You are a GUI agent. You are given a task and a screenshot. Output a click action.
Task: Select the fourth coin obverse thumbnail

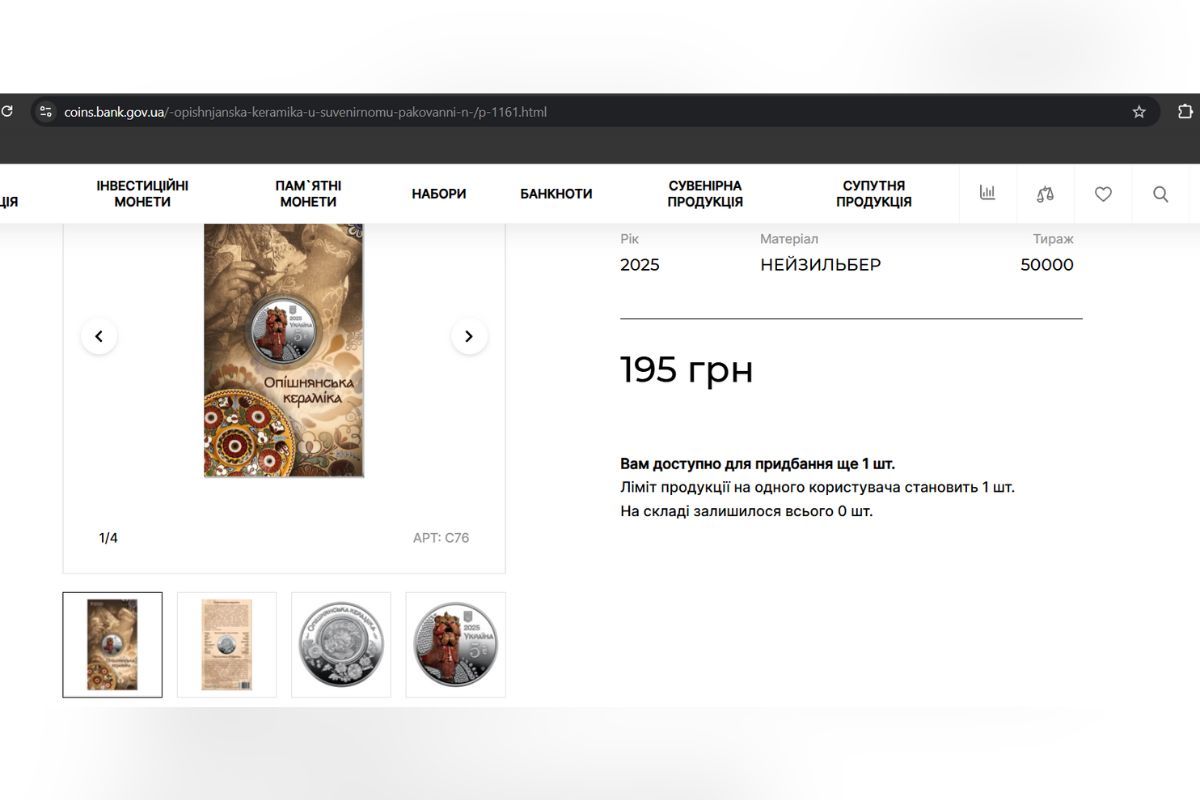click(x=455, y=645)
